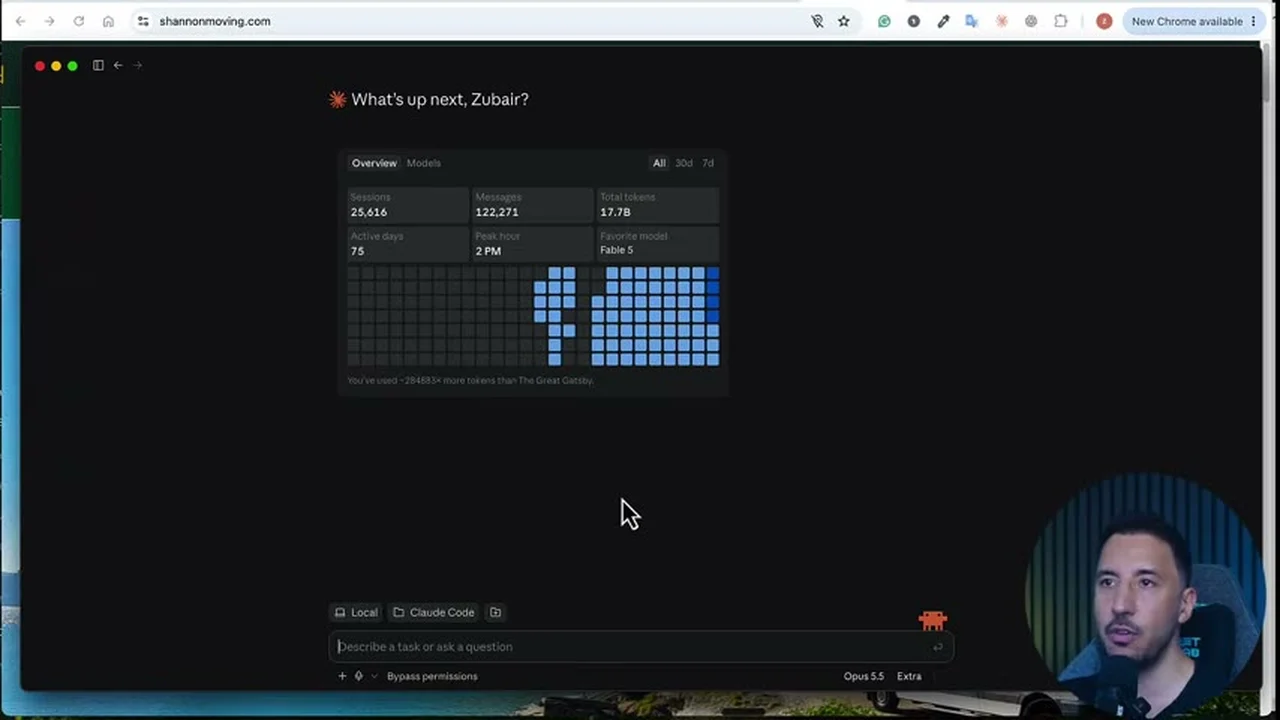This screenshot has height=720, width=1280.
Task: Click the site info icon in address bar
Action: coord(143,21)
